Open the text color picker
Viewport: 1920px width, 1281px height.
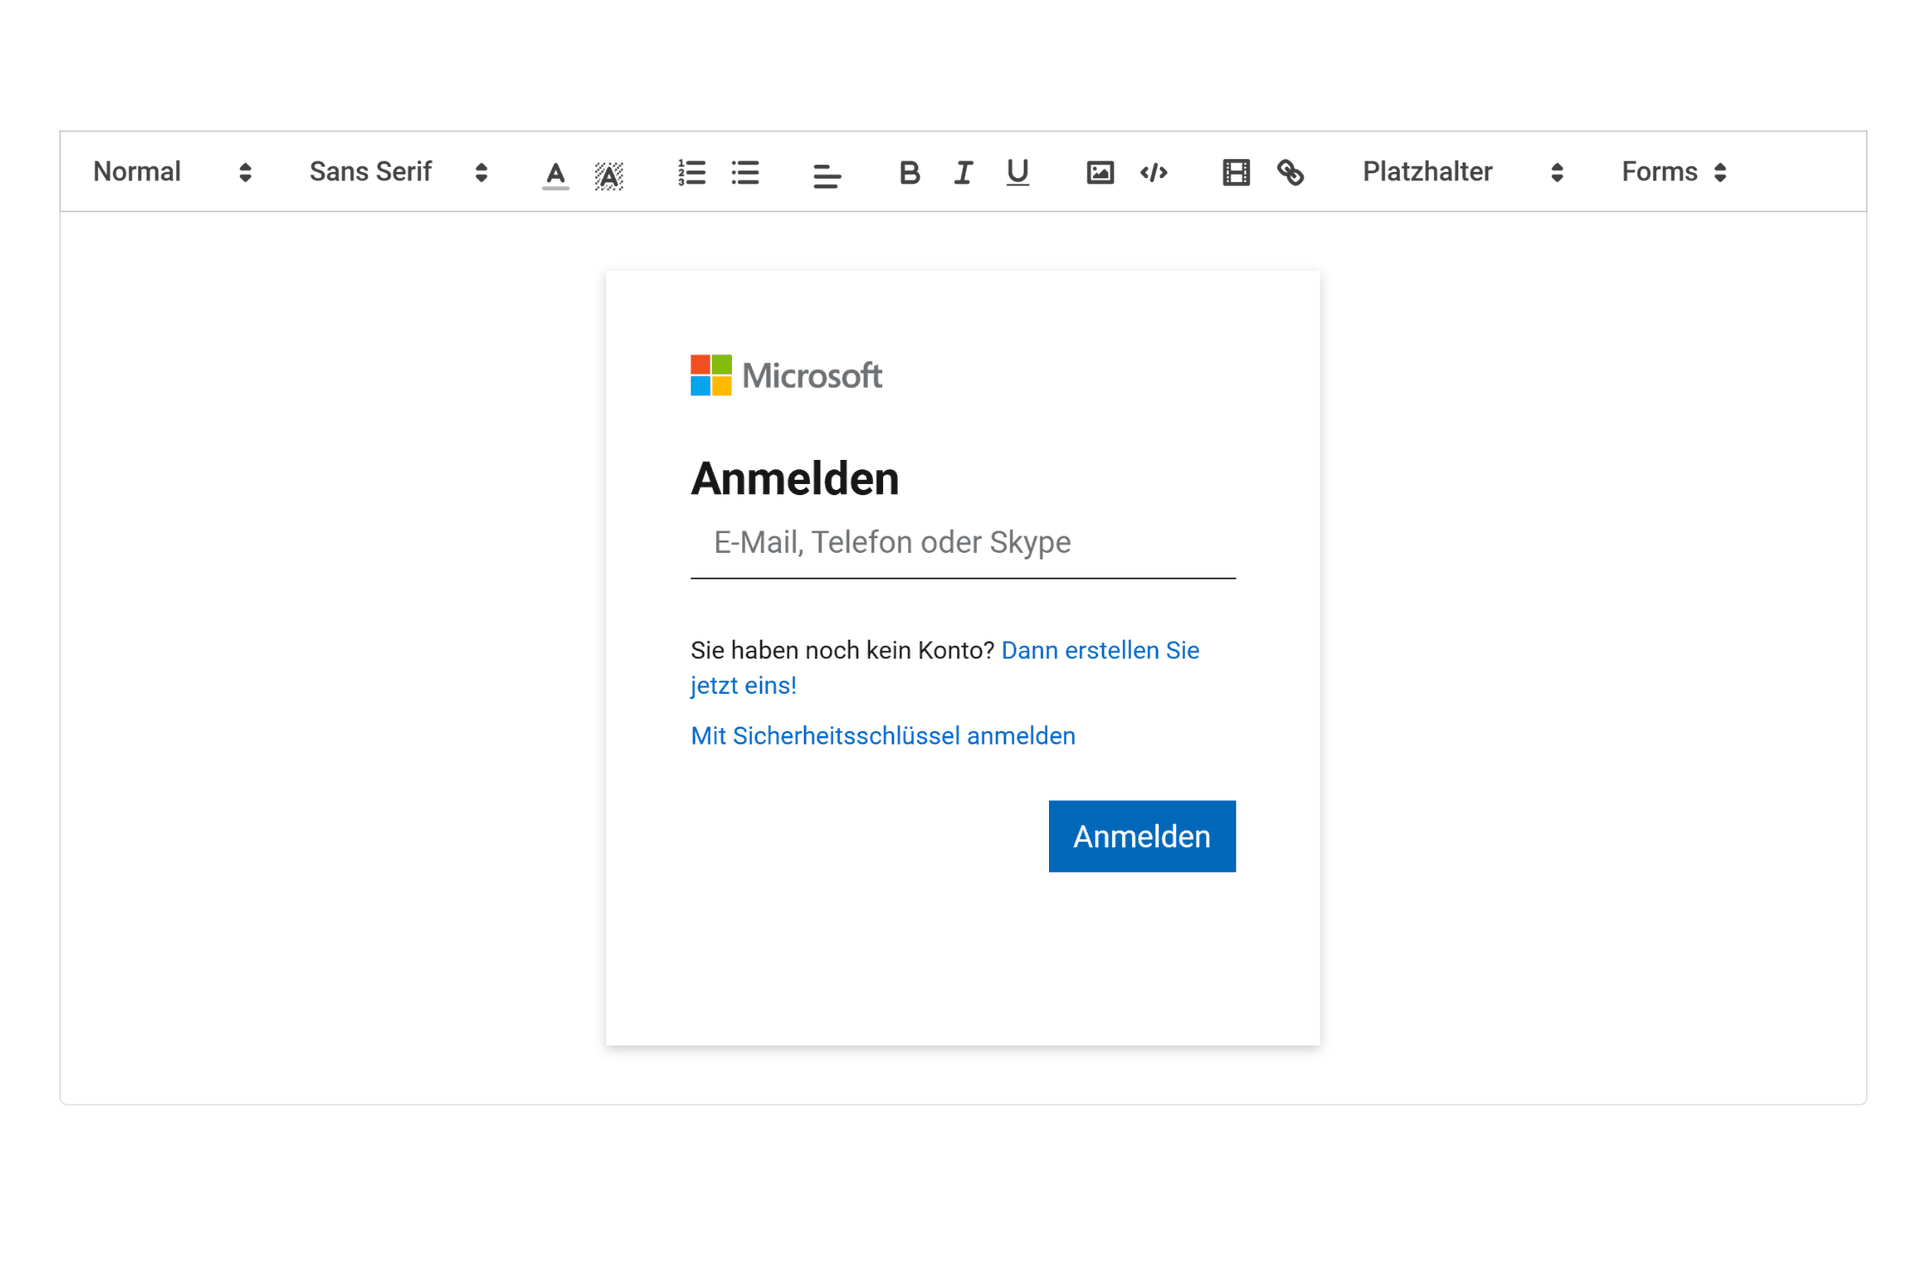[555, 173]
